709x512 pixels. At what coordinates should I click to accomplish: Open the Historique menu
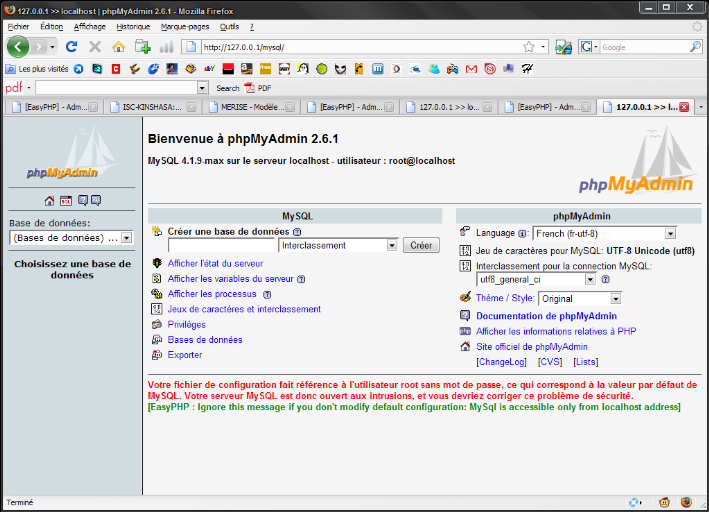133,26
